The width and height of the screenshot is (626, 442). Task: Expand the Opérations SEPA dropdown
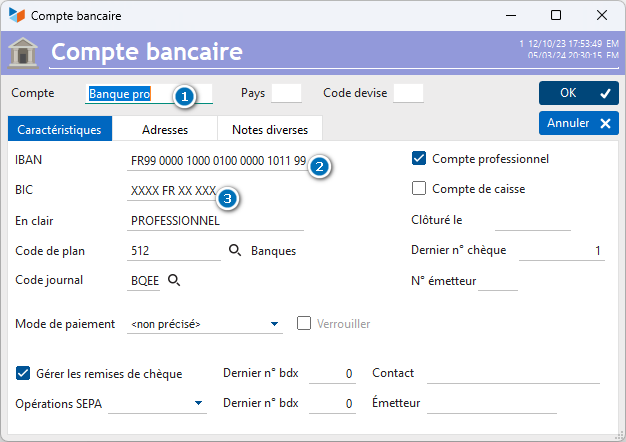157,403
